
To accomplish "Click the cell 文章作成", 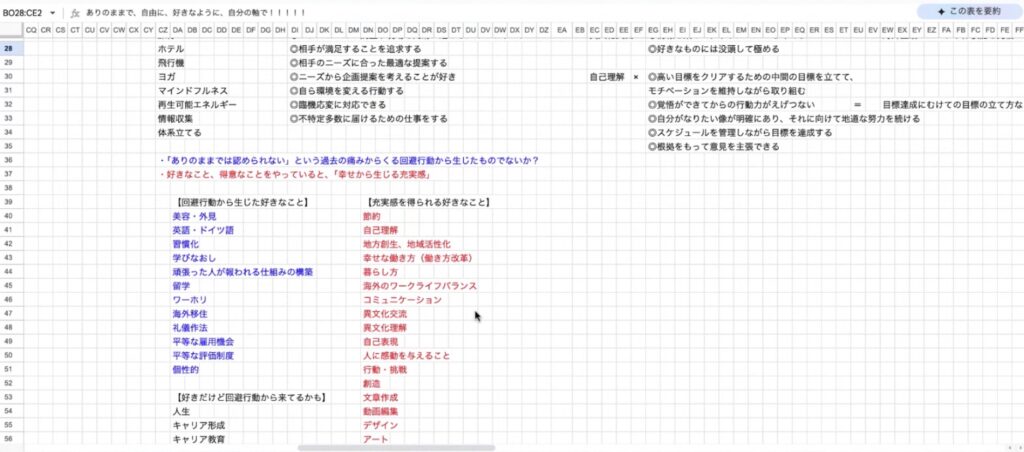I will (381, 397).
